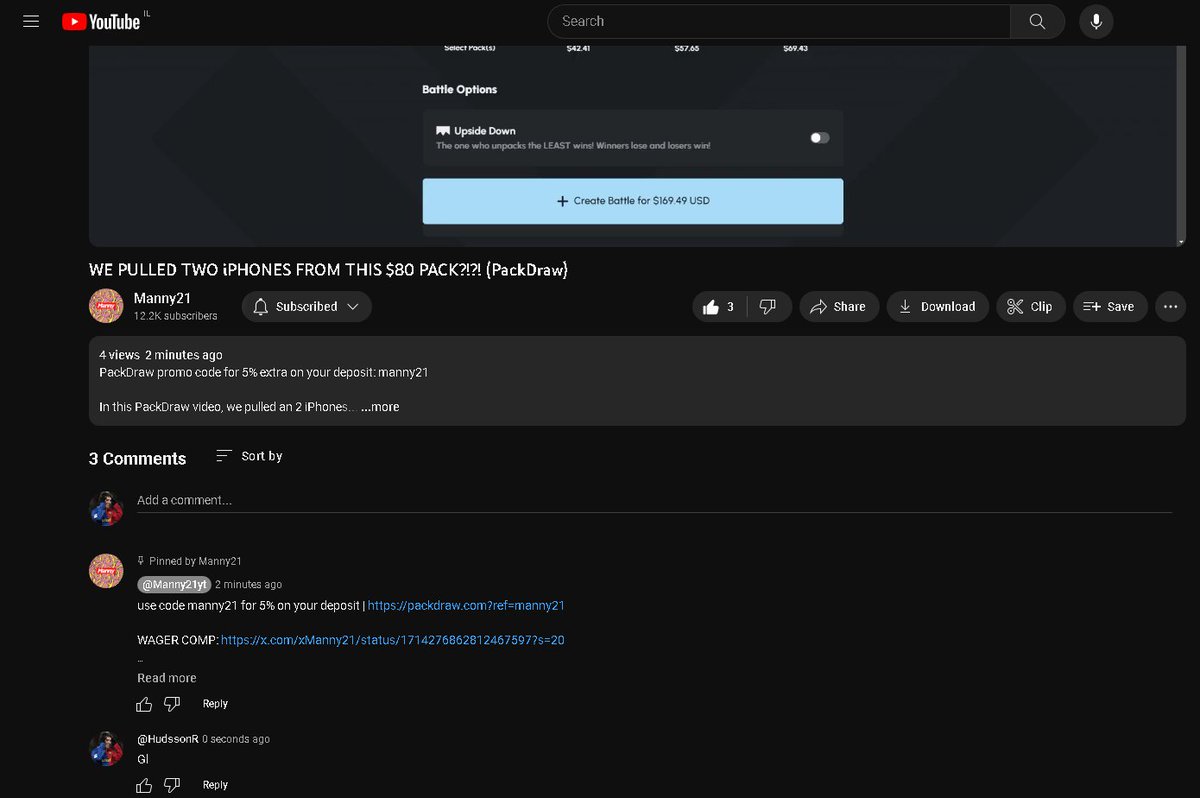Viewport: 1200px width, 798px height.
Task: Go to YouTube home via logo
Action: coord(101,21)
